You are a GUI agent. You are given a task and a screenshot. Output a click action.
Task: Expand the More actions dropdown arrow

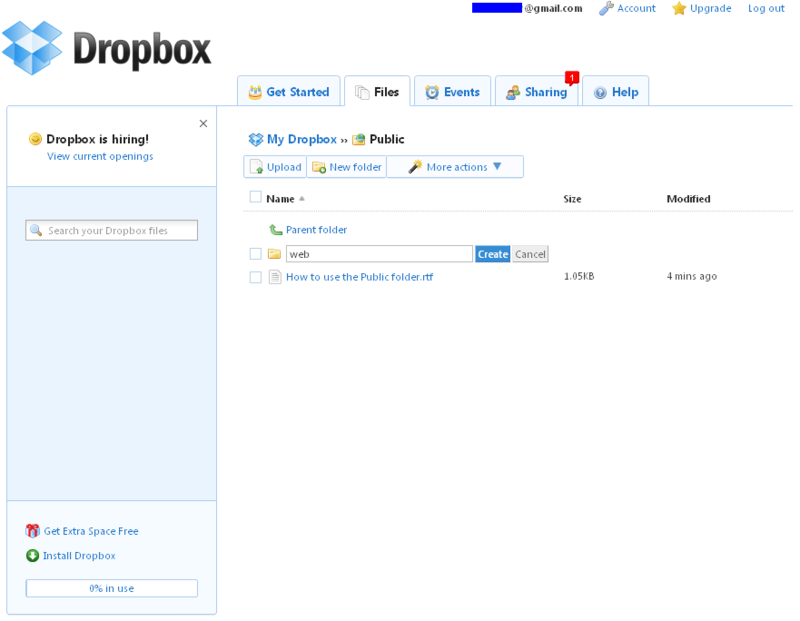click(497, 166)
